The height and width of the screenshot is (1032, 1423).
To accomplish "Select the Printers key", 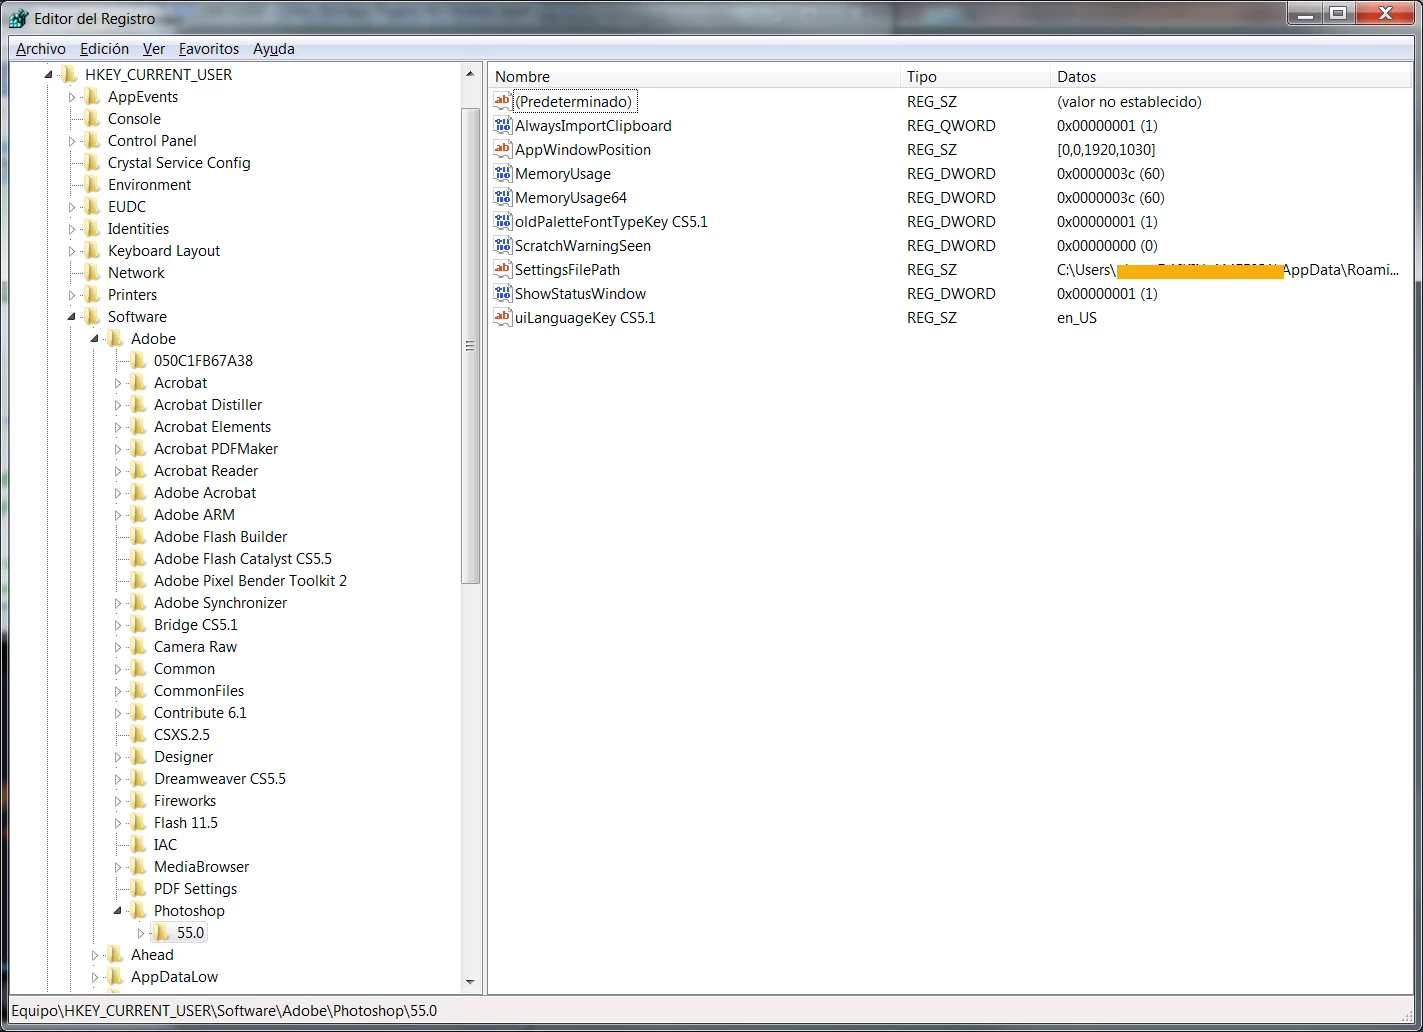I will [x=132, y=295].
